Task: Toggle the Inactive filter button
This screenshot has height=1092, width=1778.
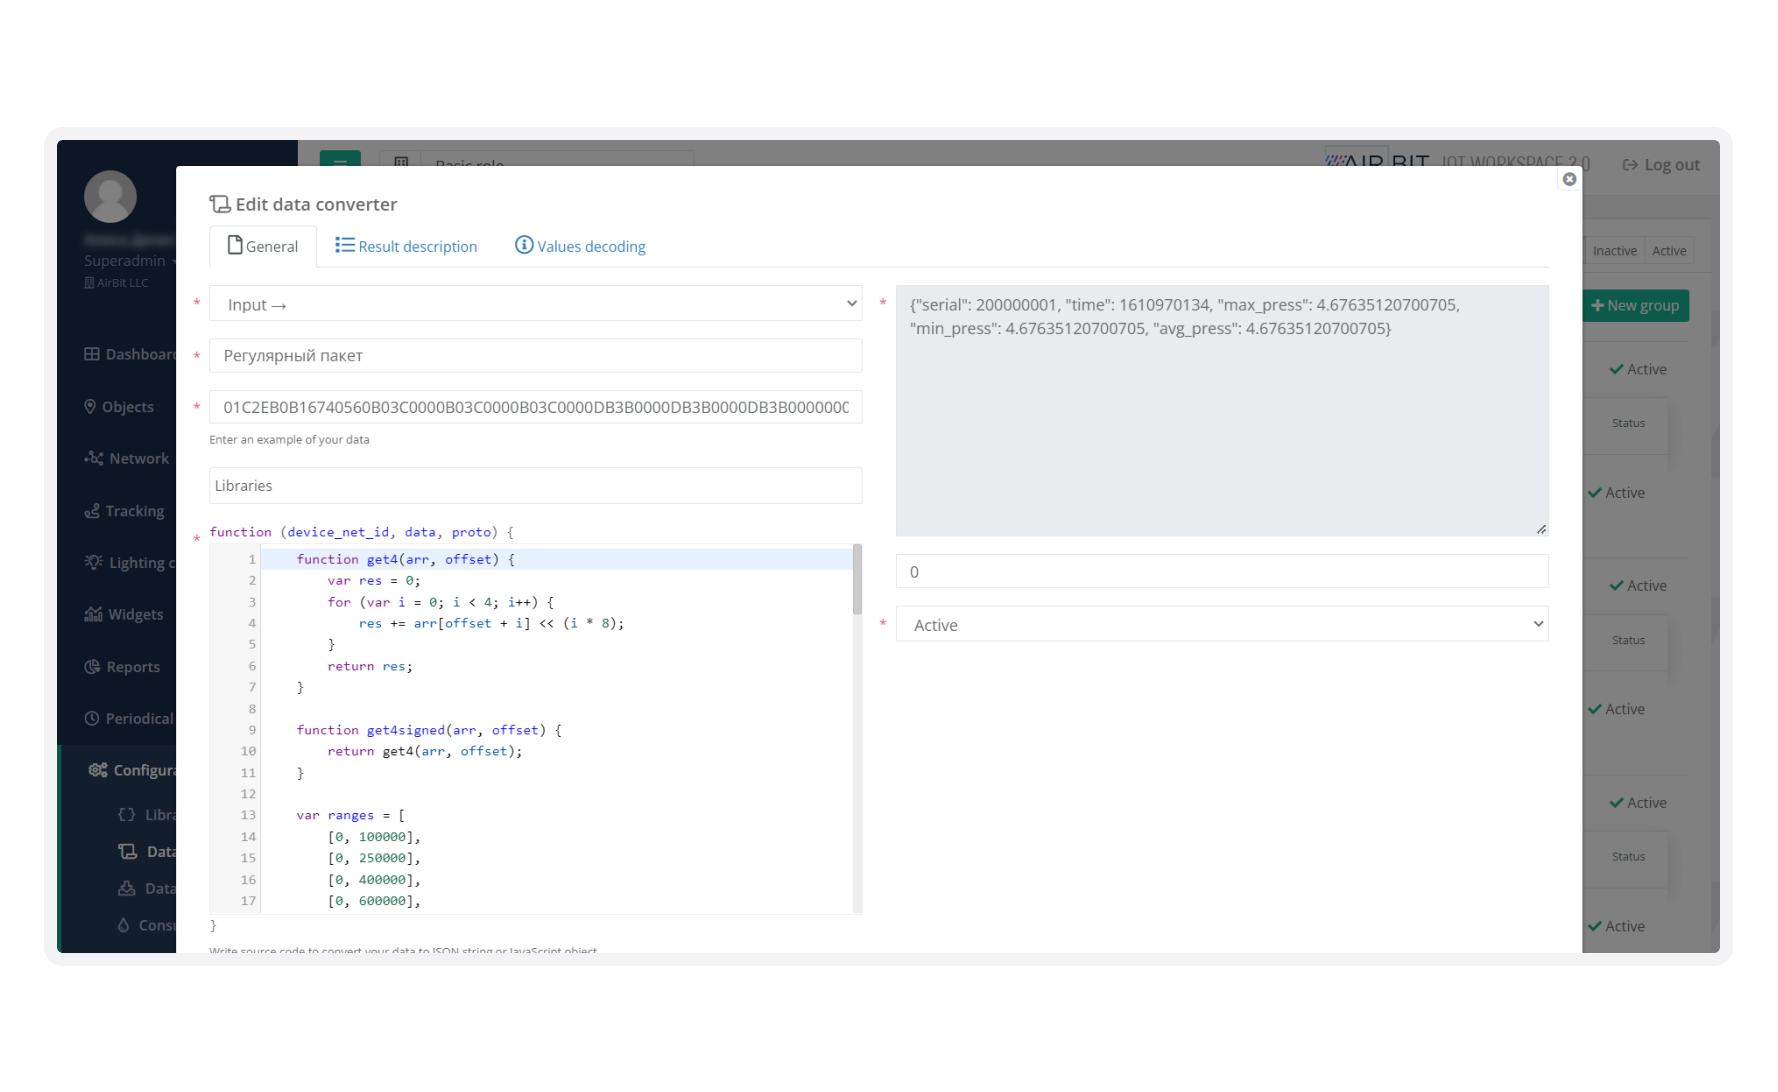Action: pos(1614,251)
